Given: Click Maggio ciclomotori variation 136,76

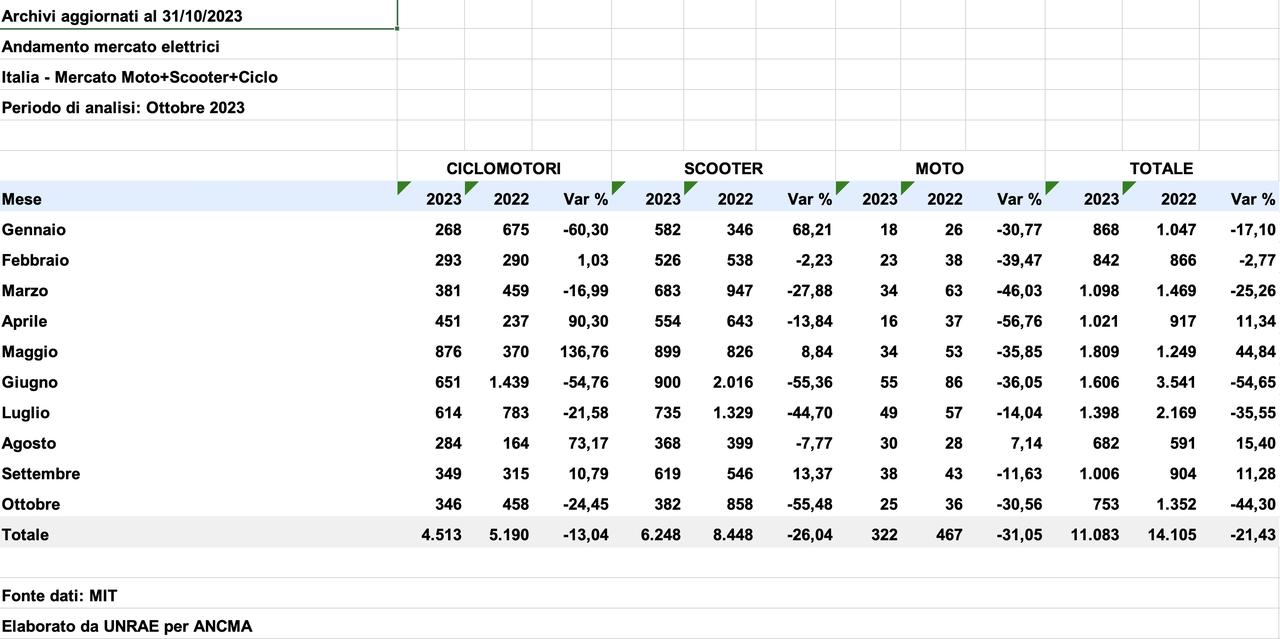Looking at the screenshot, I should click(585, 351).
